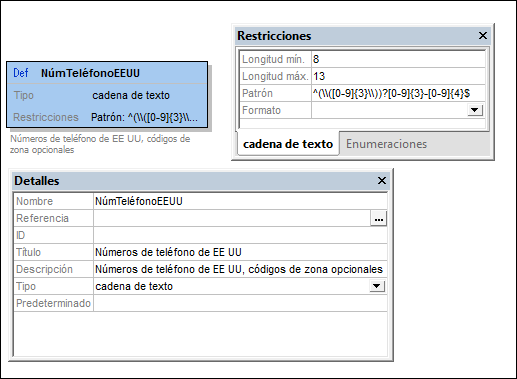Viewport: 517px width, 379px height.
Task: Click the Detalles panel title
Action: [x=37, y=181]
